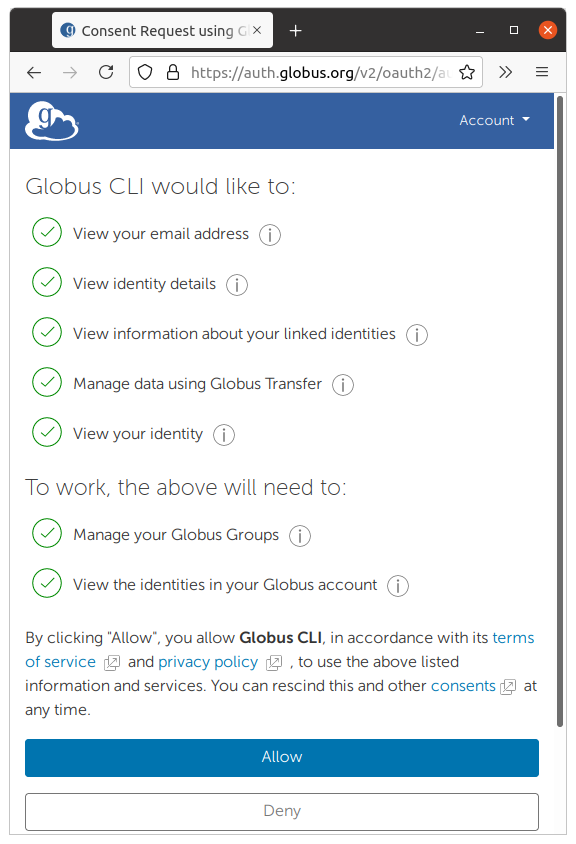Click green check for Manage your Globus Groups
Viewport: 576px width, 844px height.
click(47, 533)
